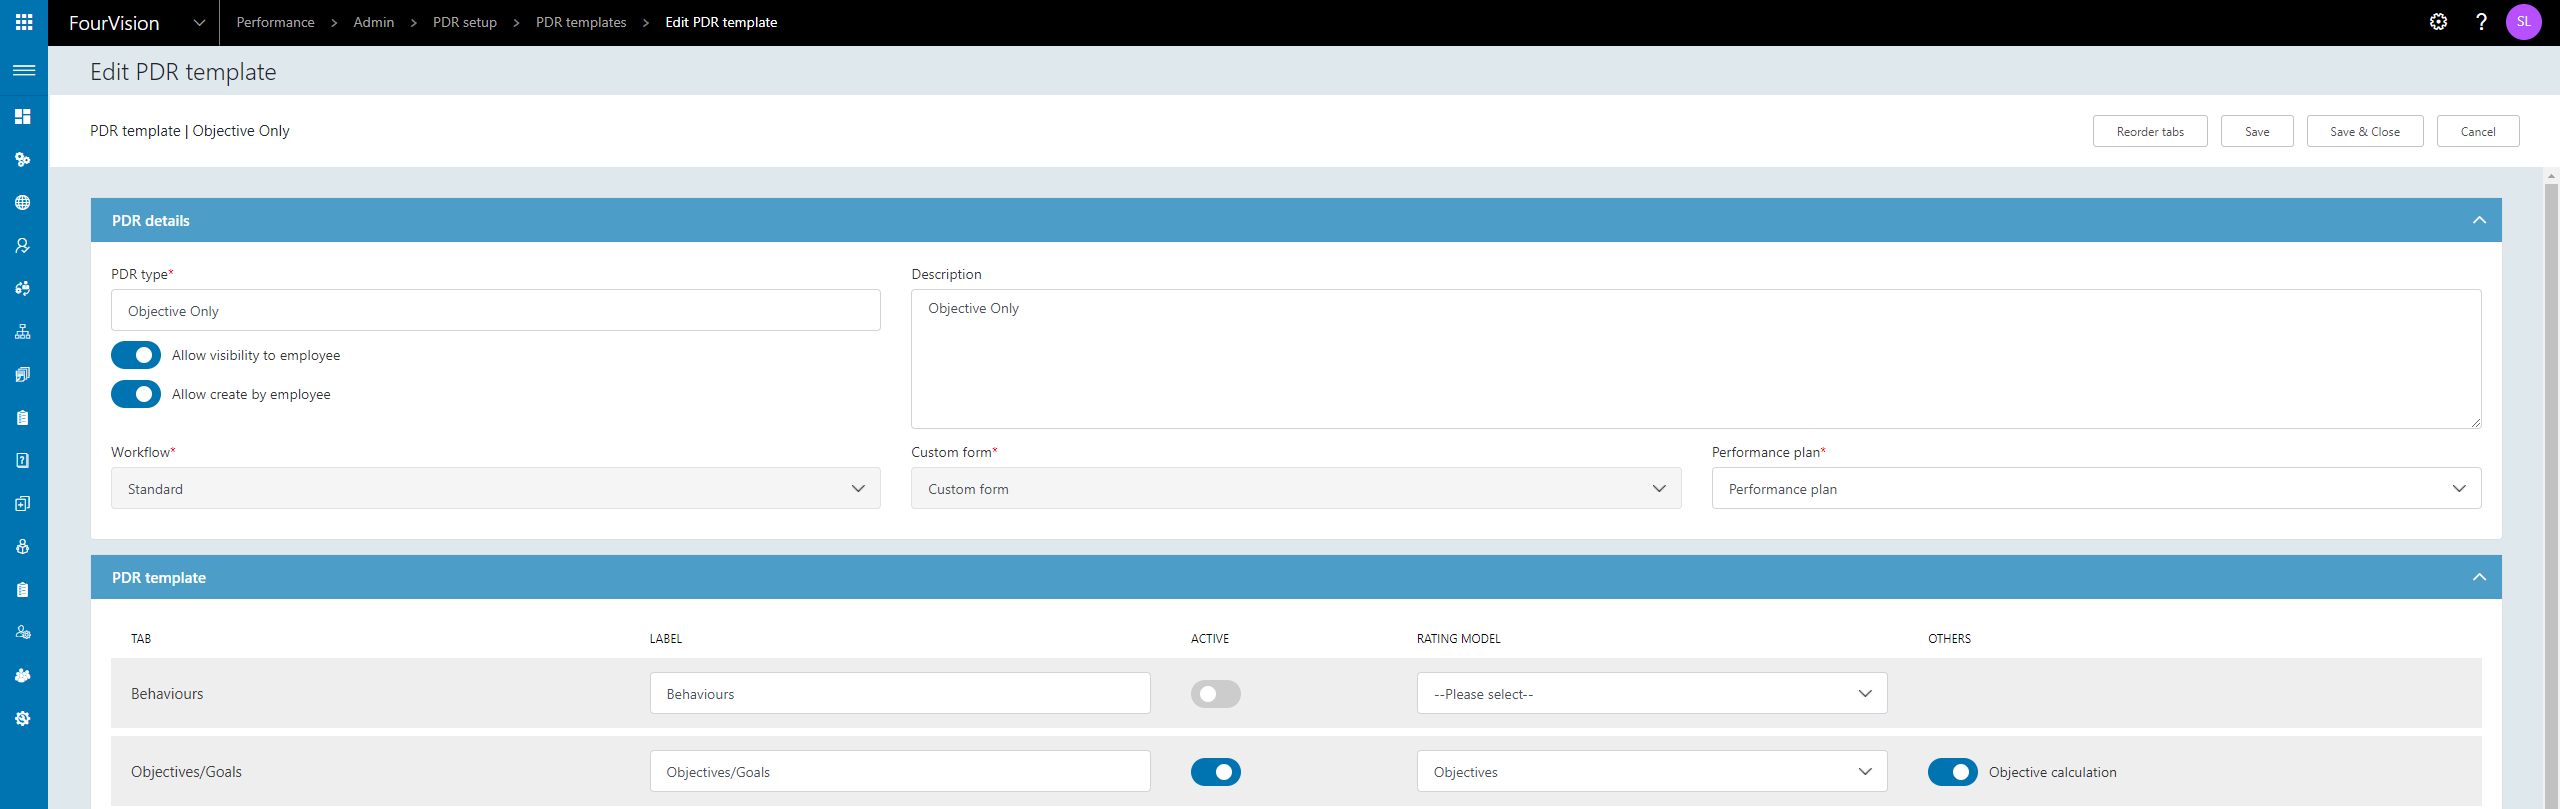Edit the Behaviours label input
Screen dimensions: 2560x809
click(900, 694)
